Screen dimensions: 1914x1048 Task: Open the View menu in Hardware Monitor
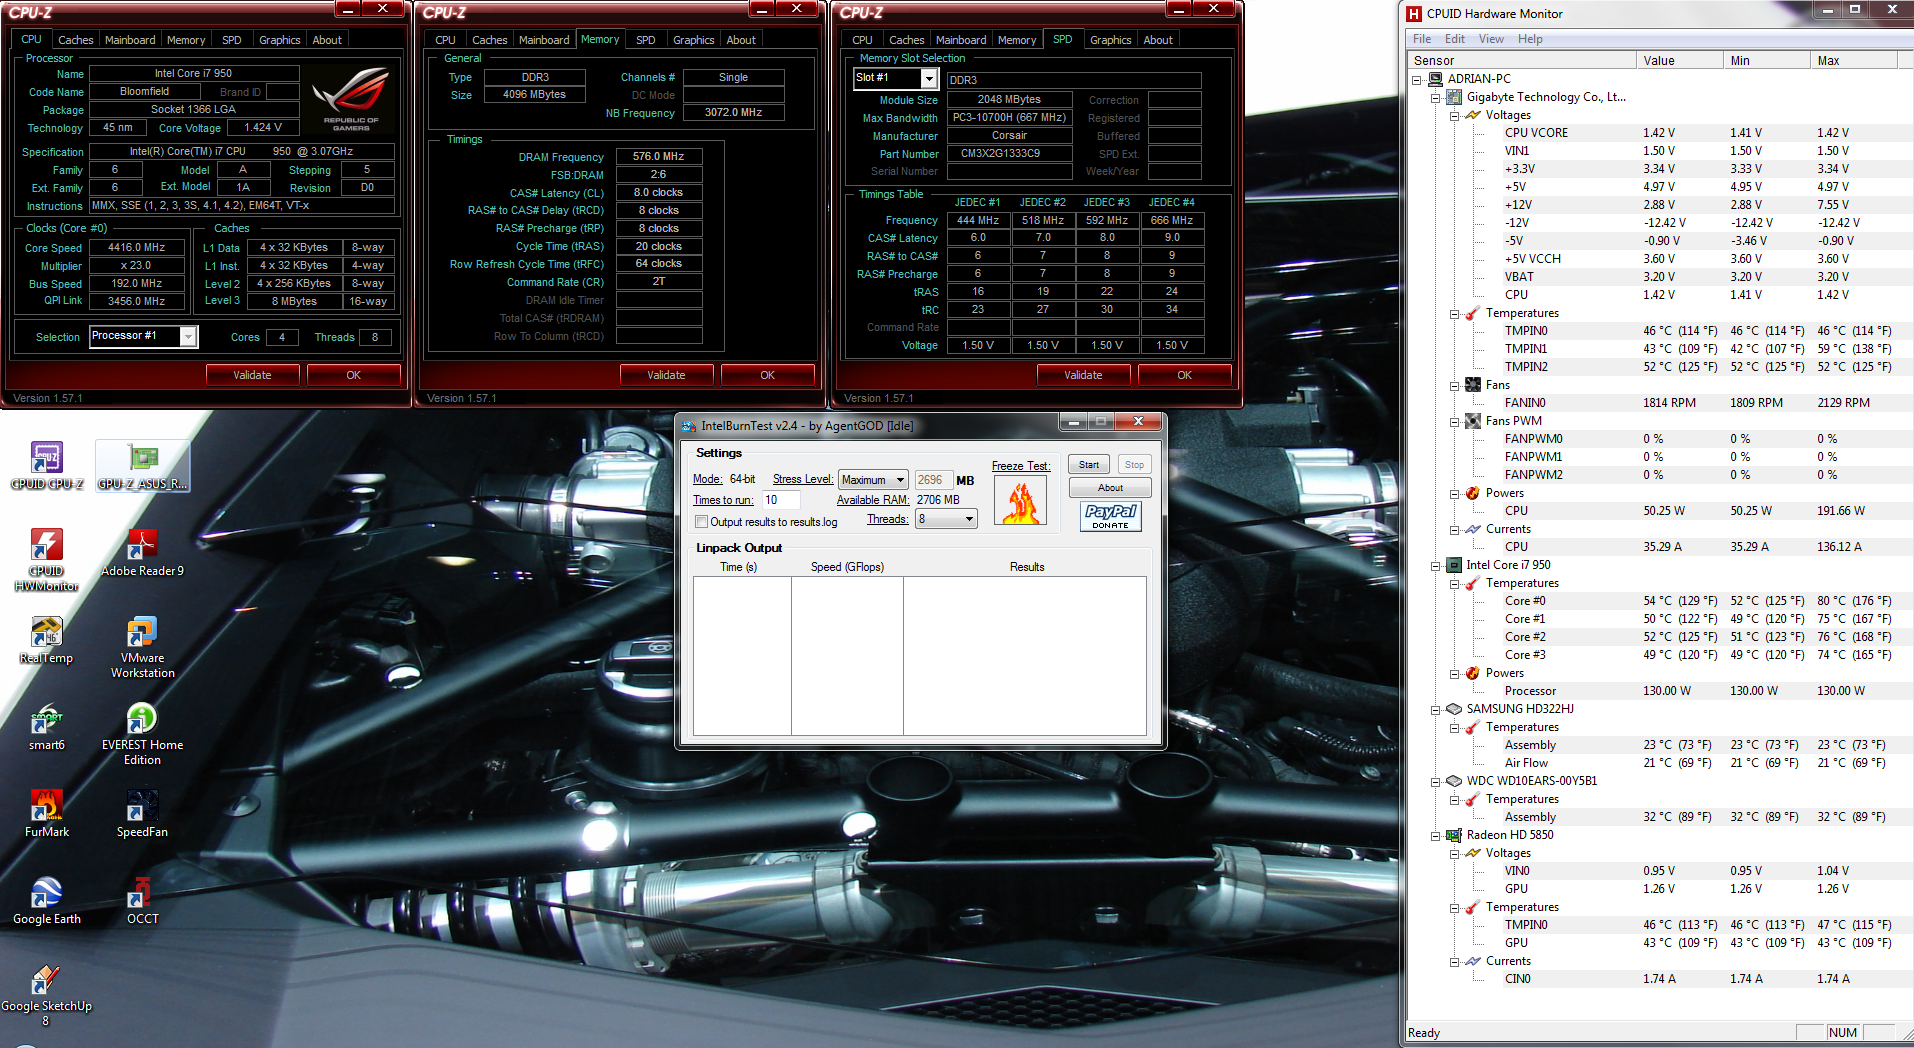pyautogui.click(x=1491, y=39)
